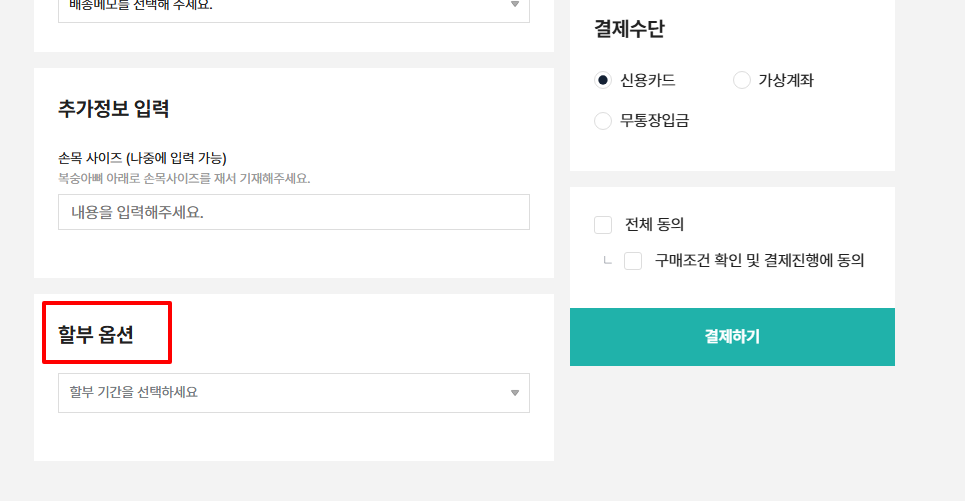Click the 전체 동의 label text
The image size is (965, 501).
click(654, 225)
